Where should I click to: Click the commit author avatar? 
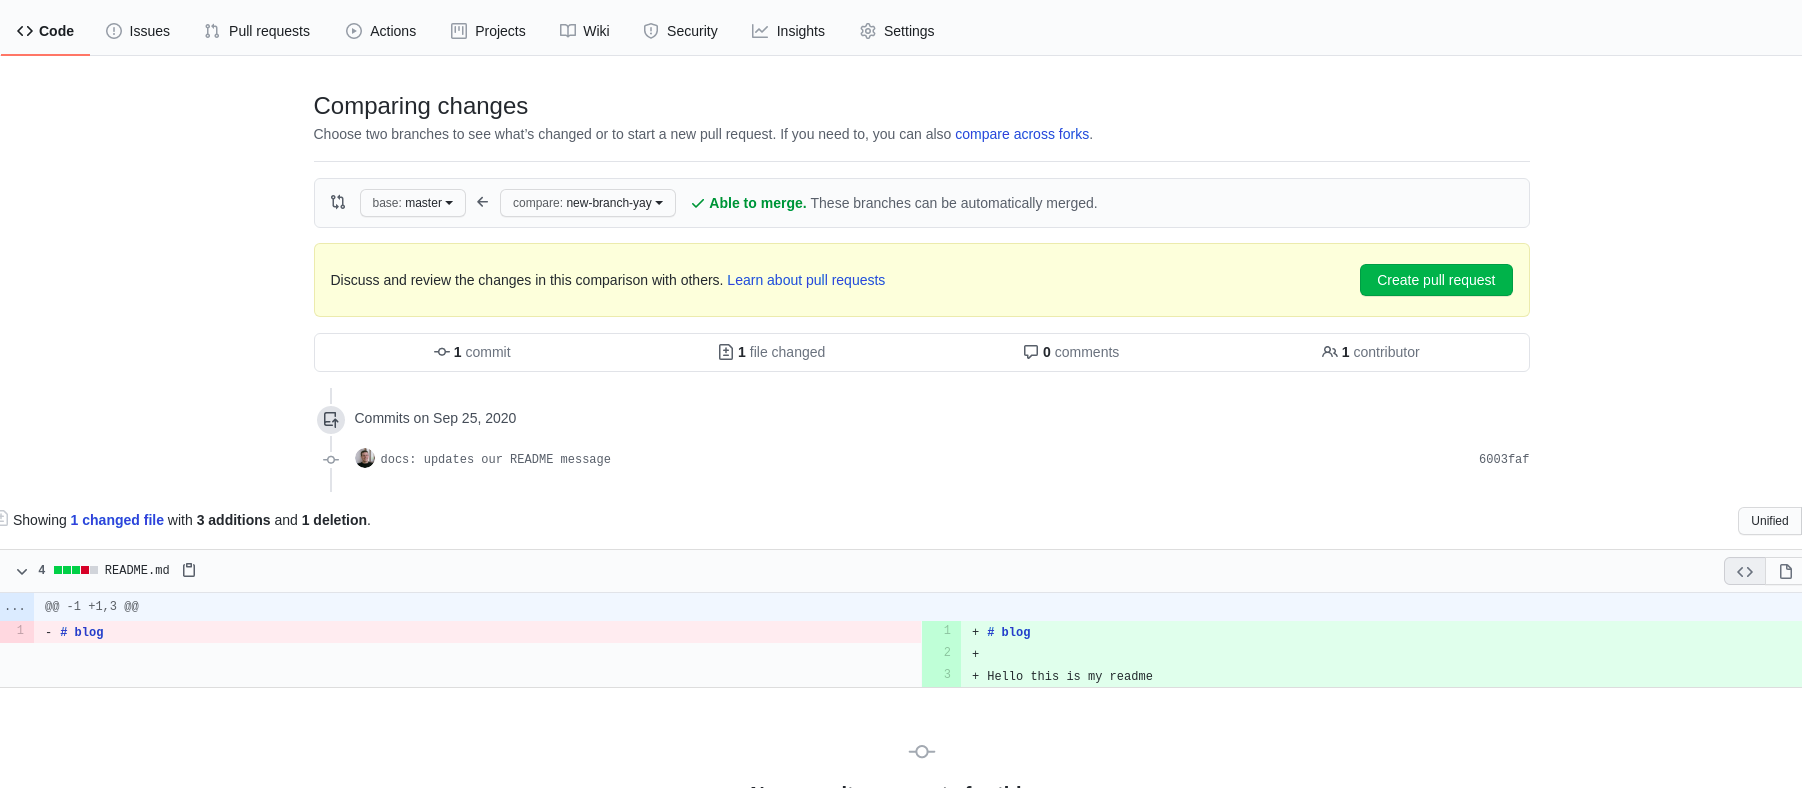365,458
